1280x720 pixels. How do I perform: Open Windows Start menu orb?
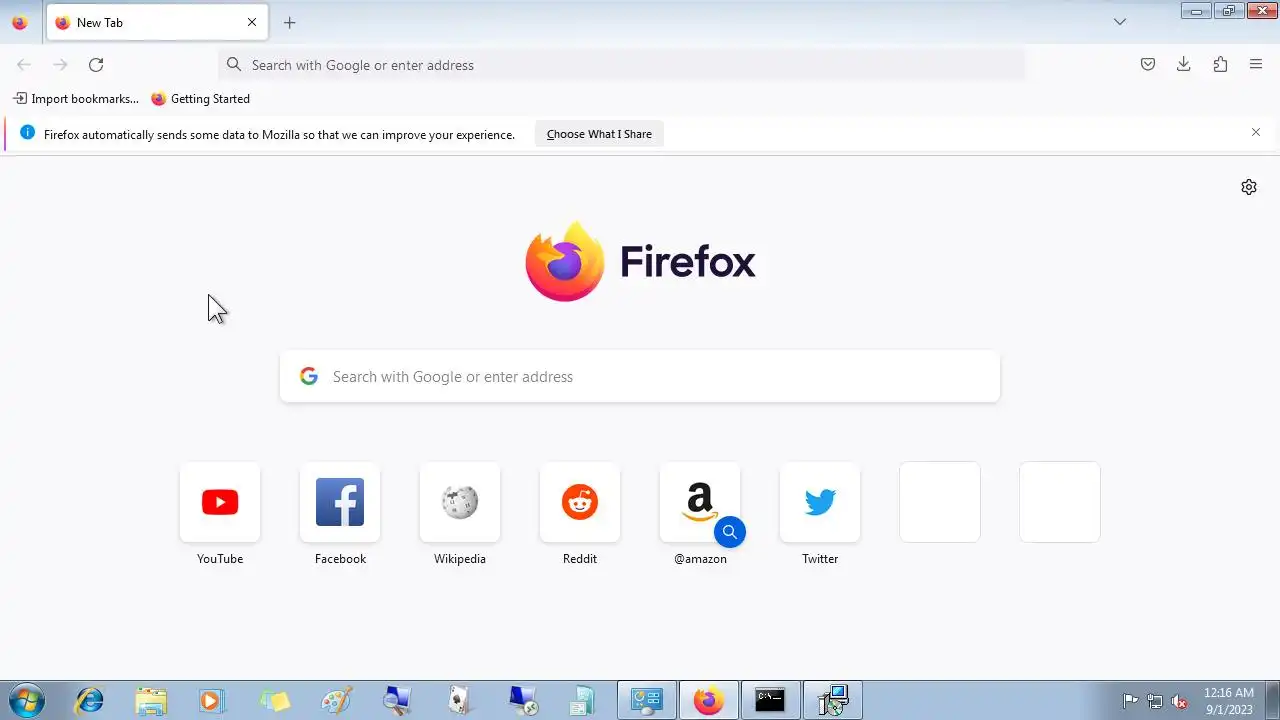point(26,701)
